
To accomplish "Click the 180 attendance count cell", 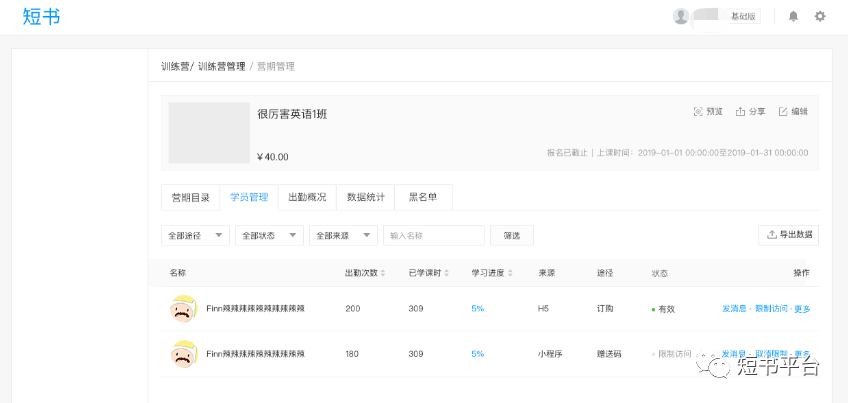I will click(353, 354).
